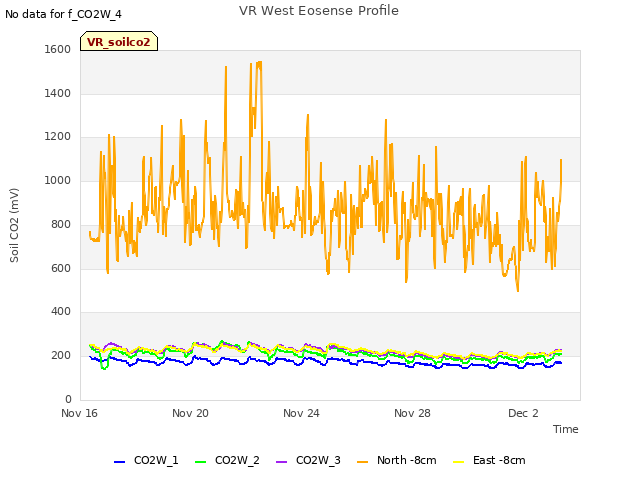Click the purple CO2W_3 legend swatch

tap(282, 462)
